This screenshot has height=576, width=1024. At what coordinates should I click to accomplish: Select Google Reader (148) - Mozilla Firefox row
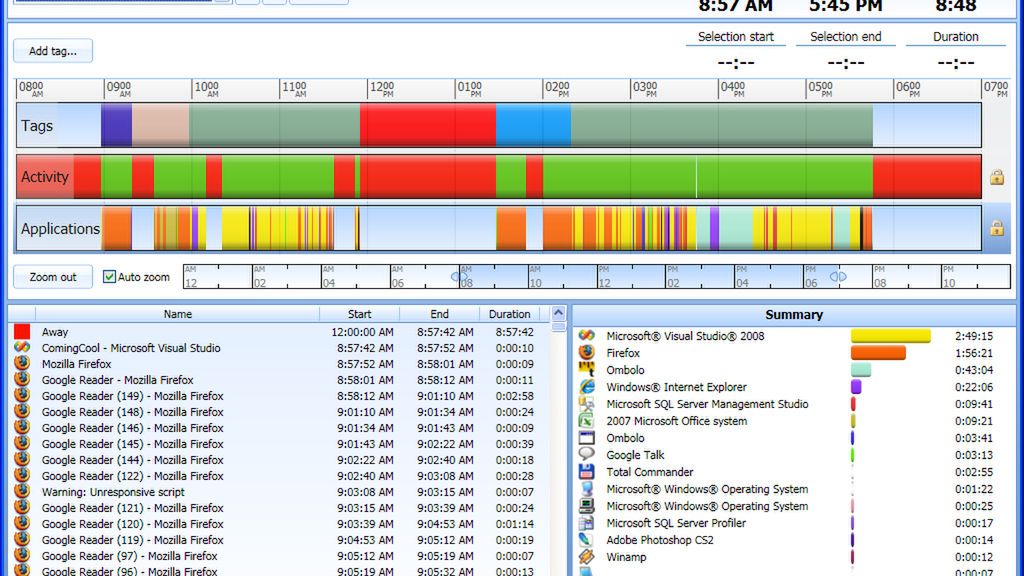pos(279,412)
